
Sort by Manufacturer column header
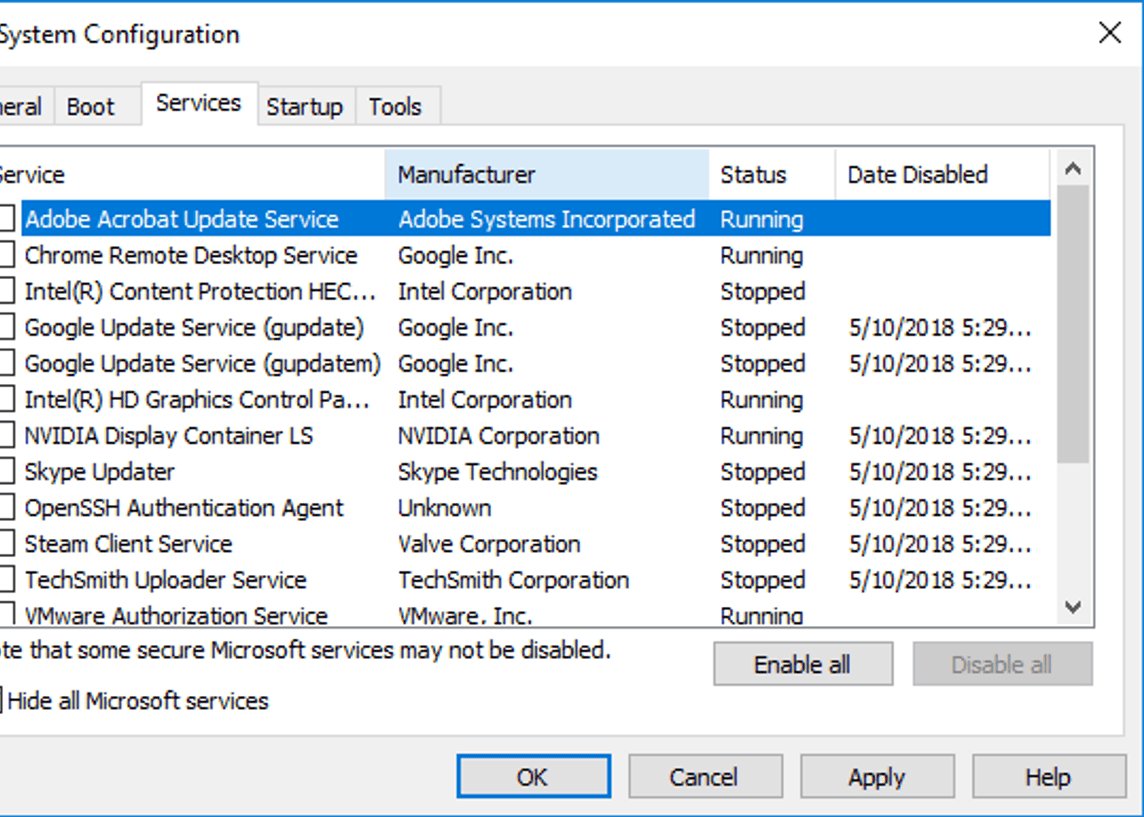tap(546, 174)
